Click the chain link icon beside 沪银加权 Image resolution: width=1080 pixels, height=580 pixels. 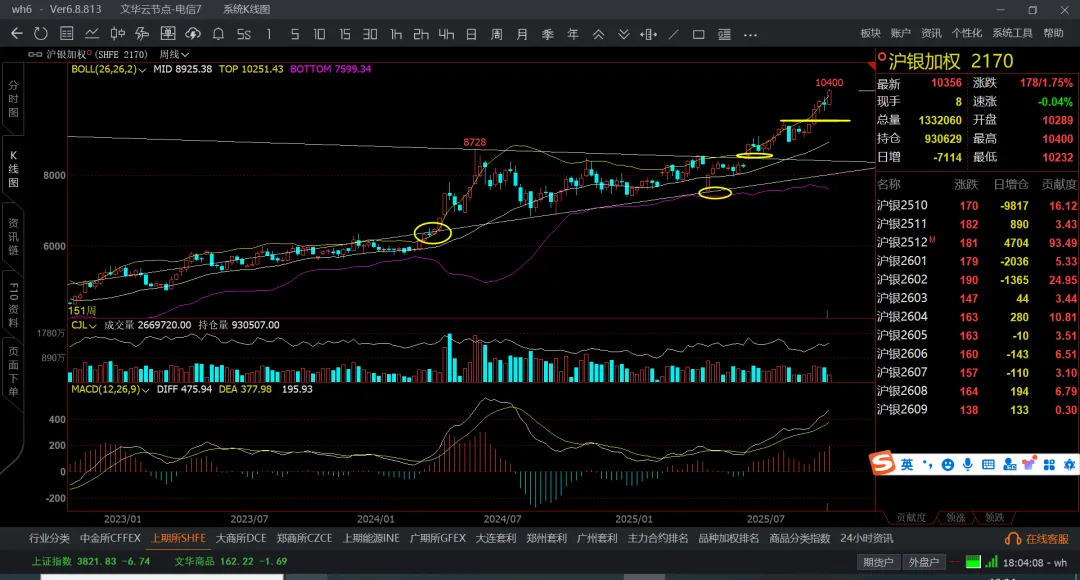pos(34,54)
